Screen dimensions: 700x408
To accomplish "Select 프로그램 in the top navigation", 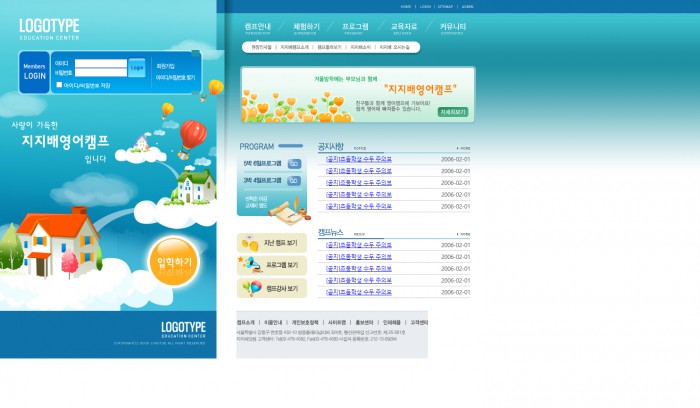I will tap(355, 27).
